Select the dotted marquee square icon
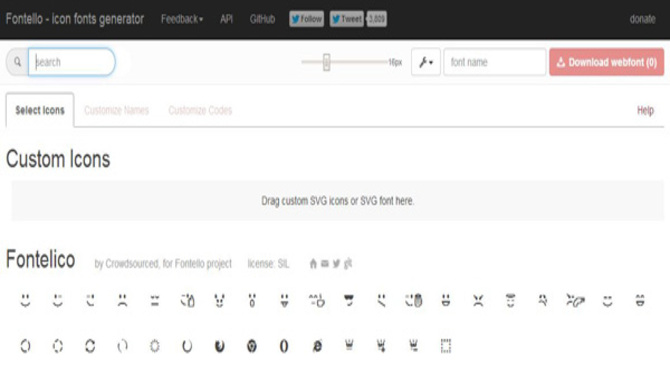670x380 pixels. click(x=446, y=346)
